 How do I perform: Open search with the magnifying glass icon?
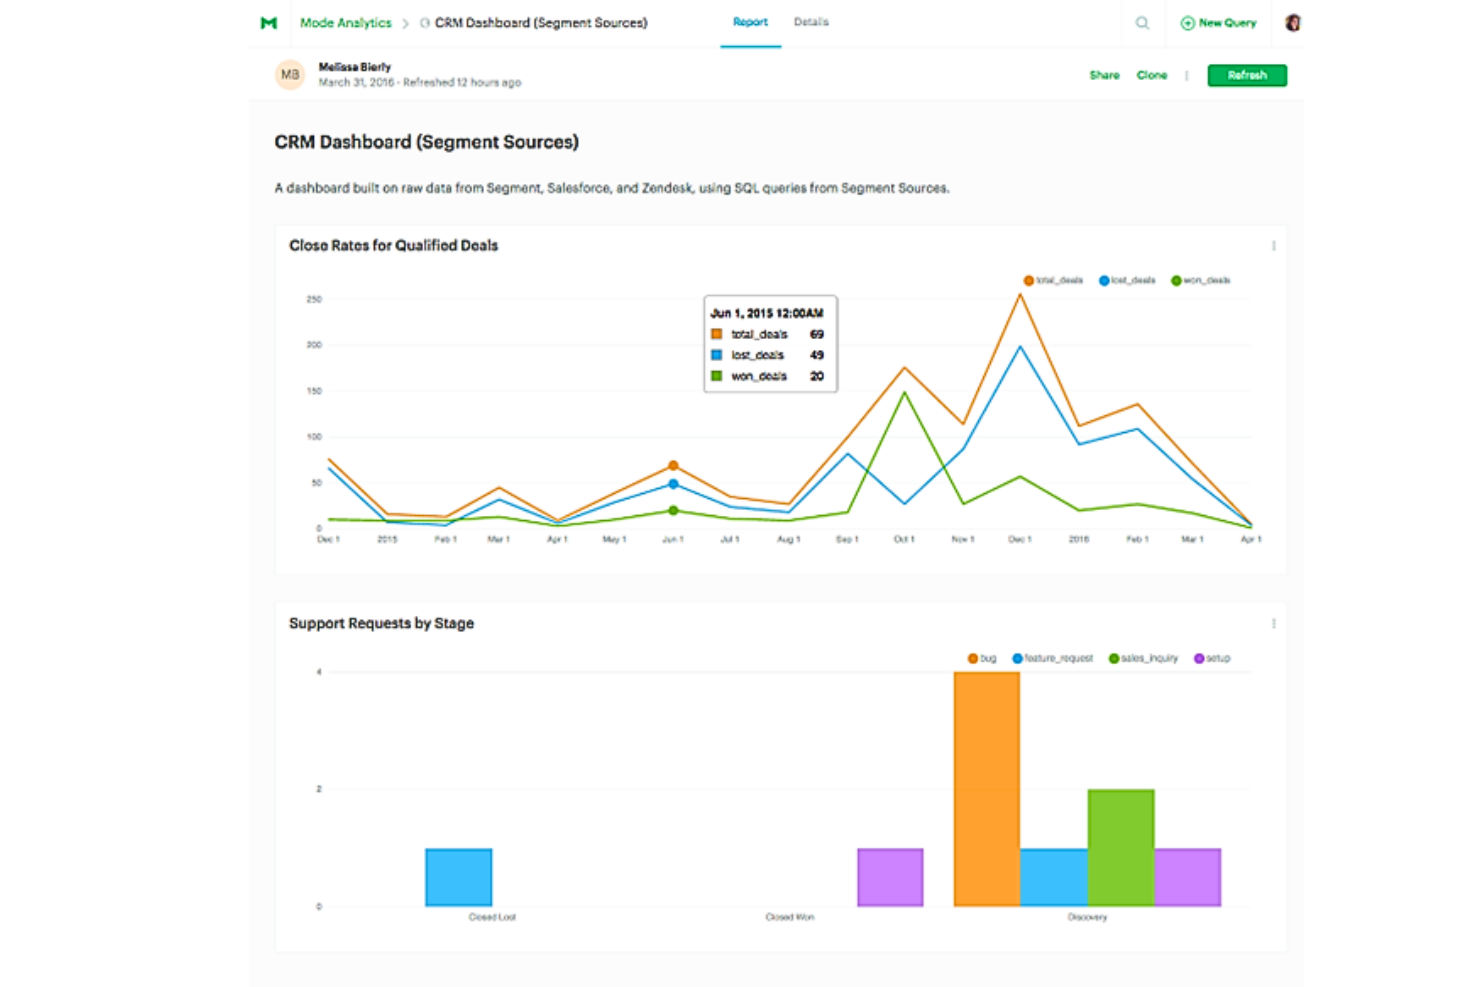[1141, 22]
